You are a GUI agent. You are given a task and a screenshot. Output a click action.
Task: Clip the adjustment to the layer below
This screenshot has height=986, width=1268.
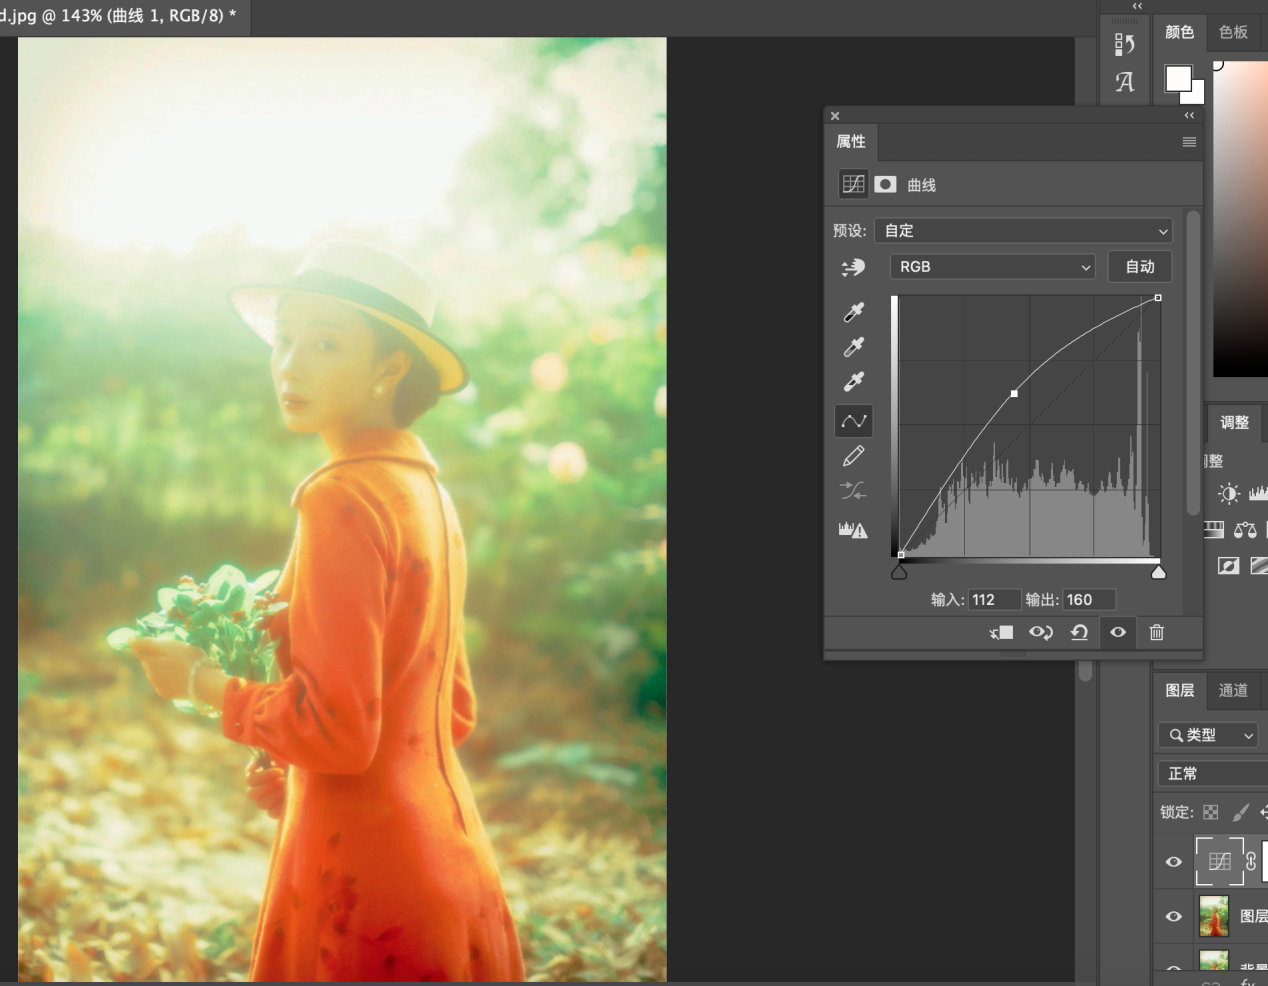pos(1002,632)
